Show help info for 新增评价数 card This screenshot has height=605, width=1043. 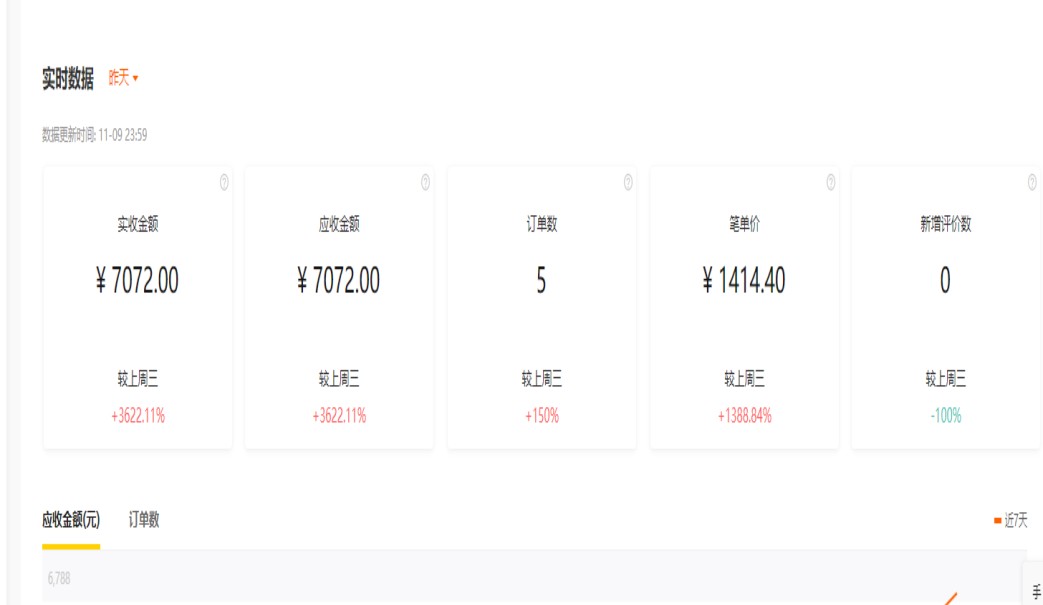1032,182
